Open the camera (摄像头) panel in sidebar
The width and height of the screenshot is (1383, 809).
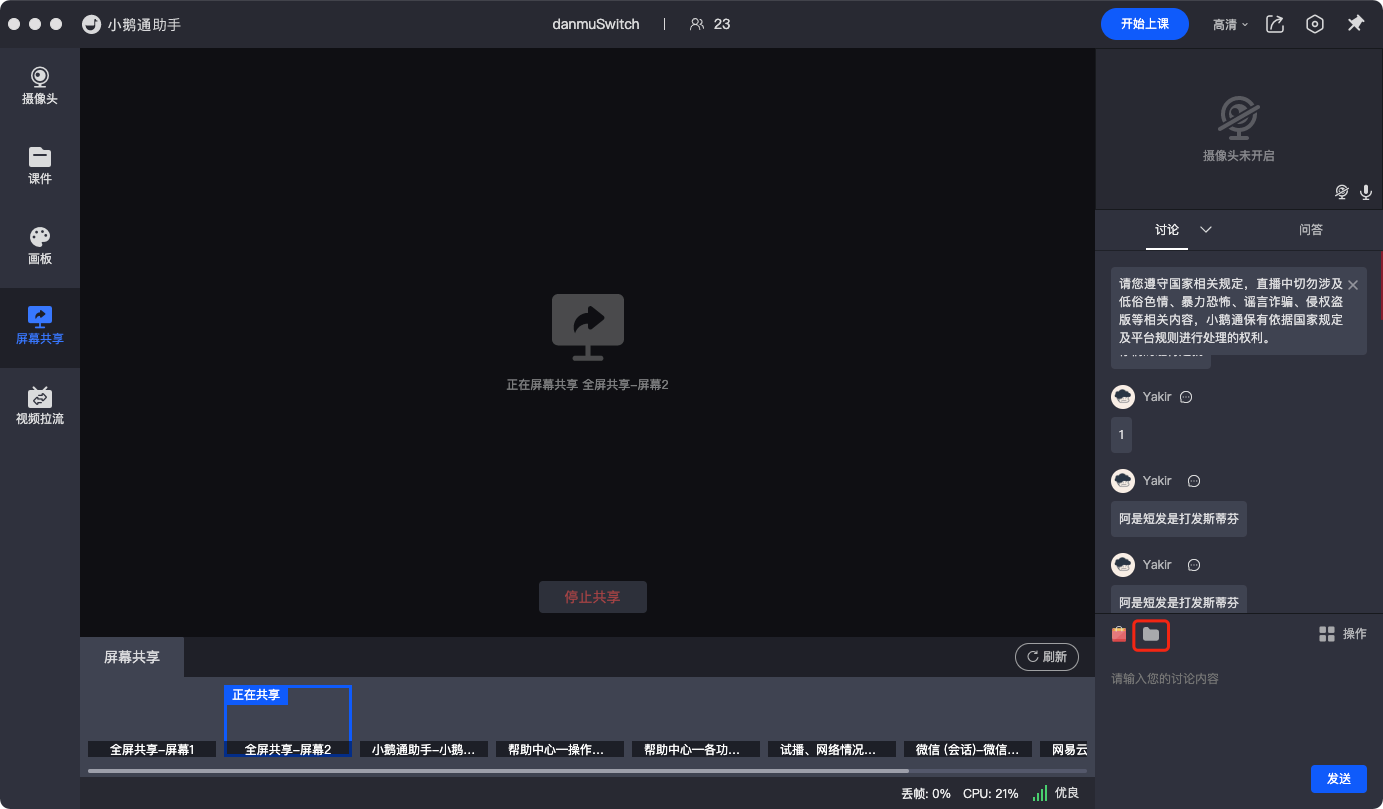pos(40,86)
